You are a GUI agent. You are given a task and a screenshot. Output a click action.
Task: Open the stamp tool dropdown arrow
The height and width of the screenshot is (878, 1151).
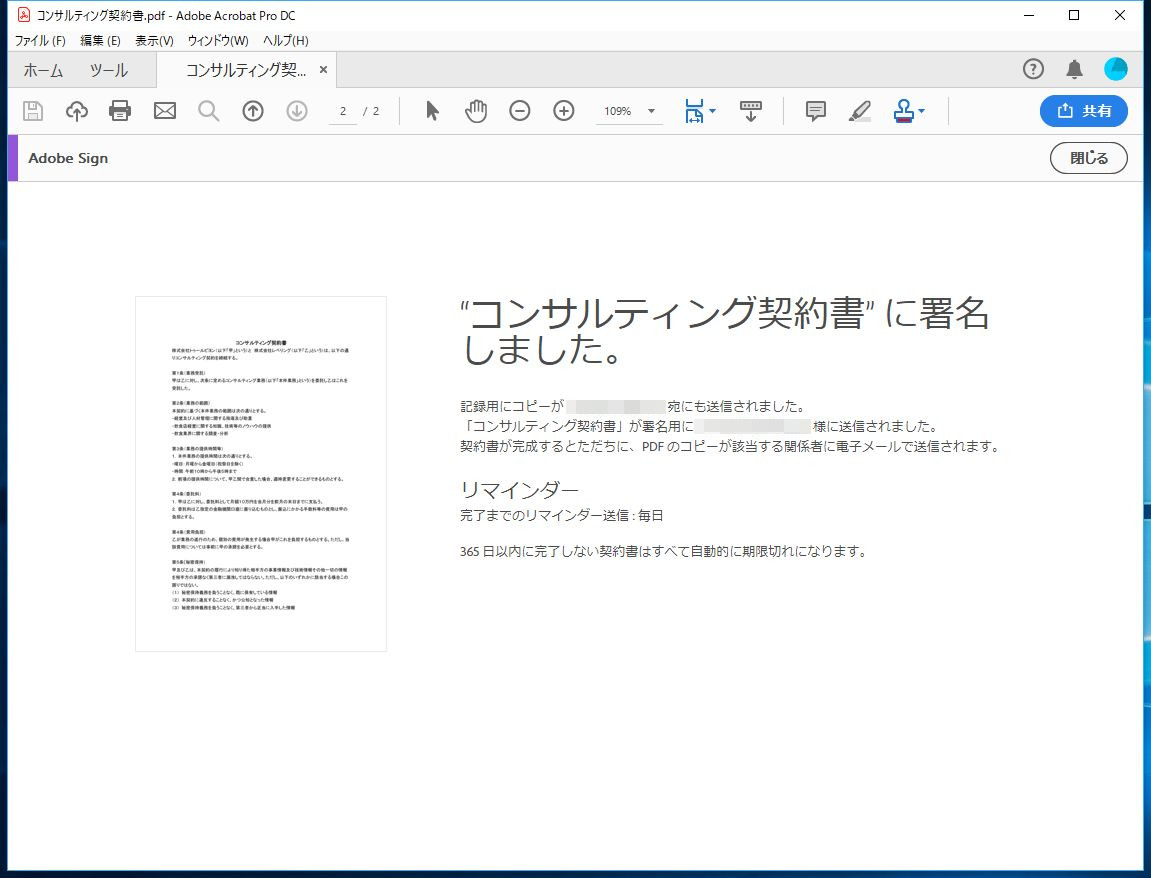coord(921,111)
